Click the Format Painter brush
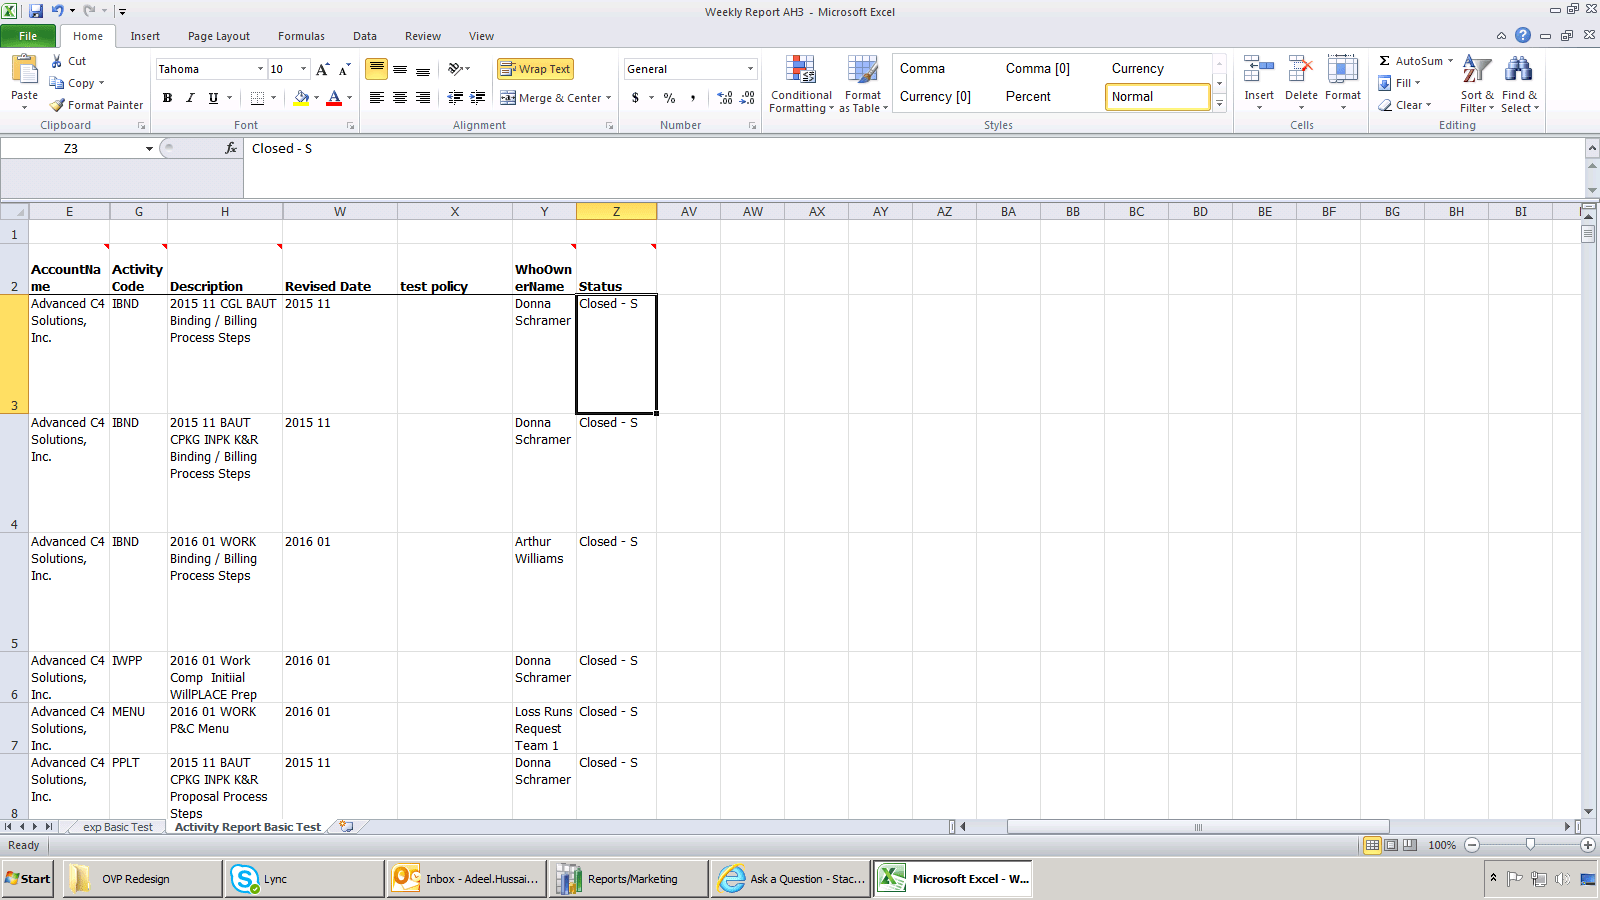The height and width of the screenshot is (900, 1600). point(57,105)
